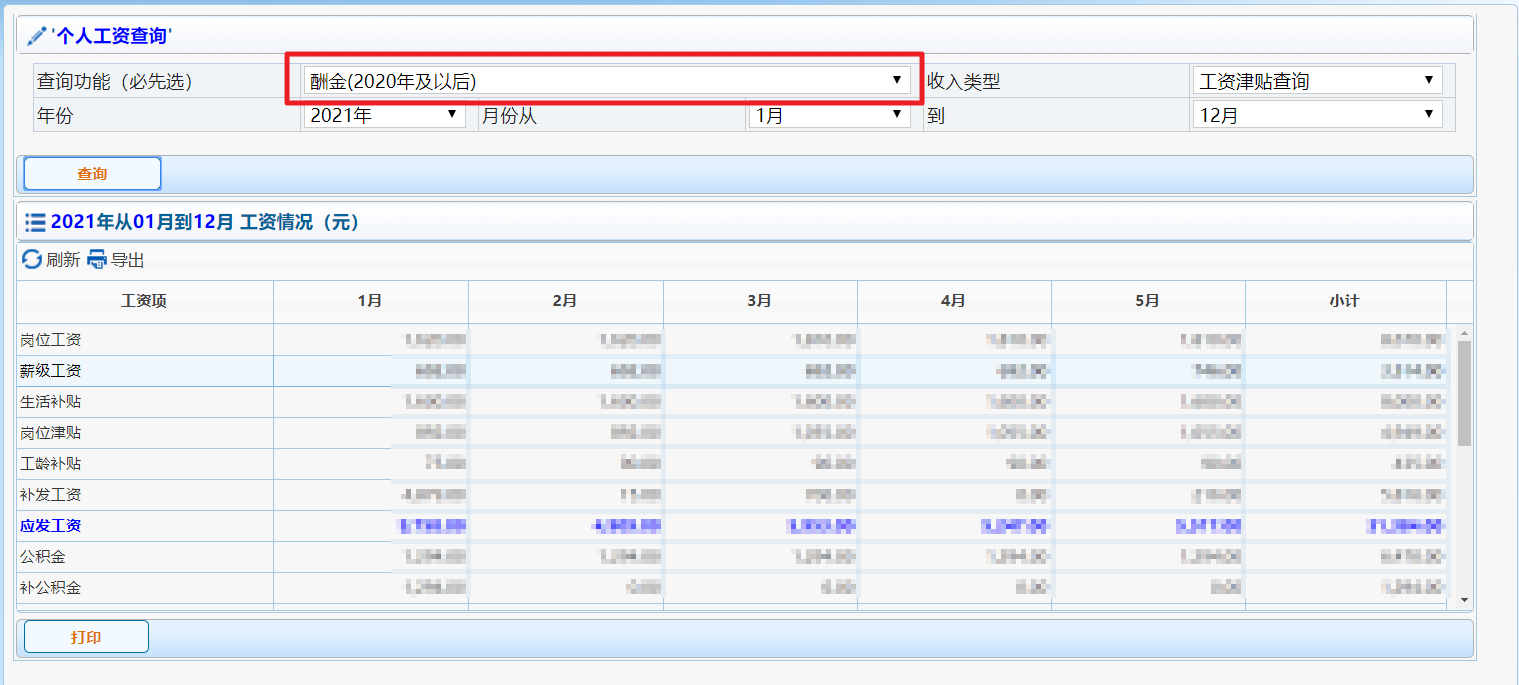Click the 小计 column header

point(1344,301)
